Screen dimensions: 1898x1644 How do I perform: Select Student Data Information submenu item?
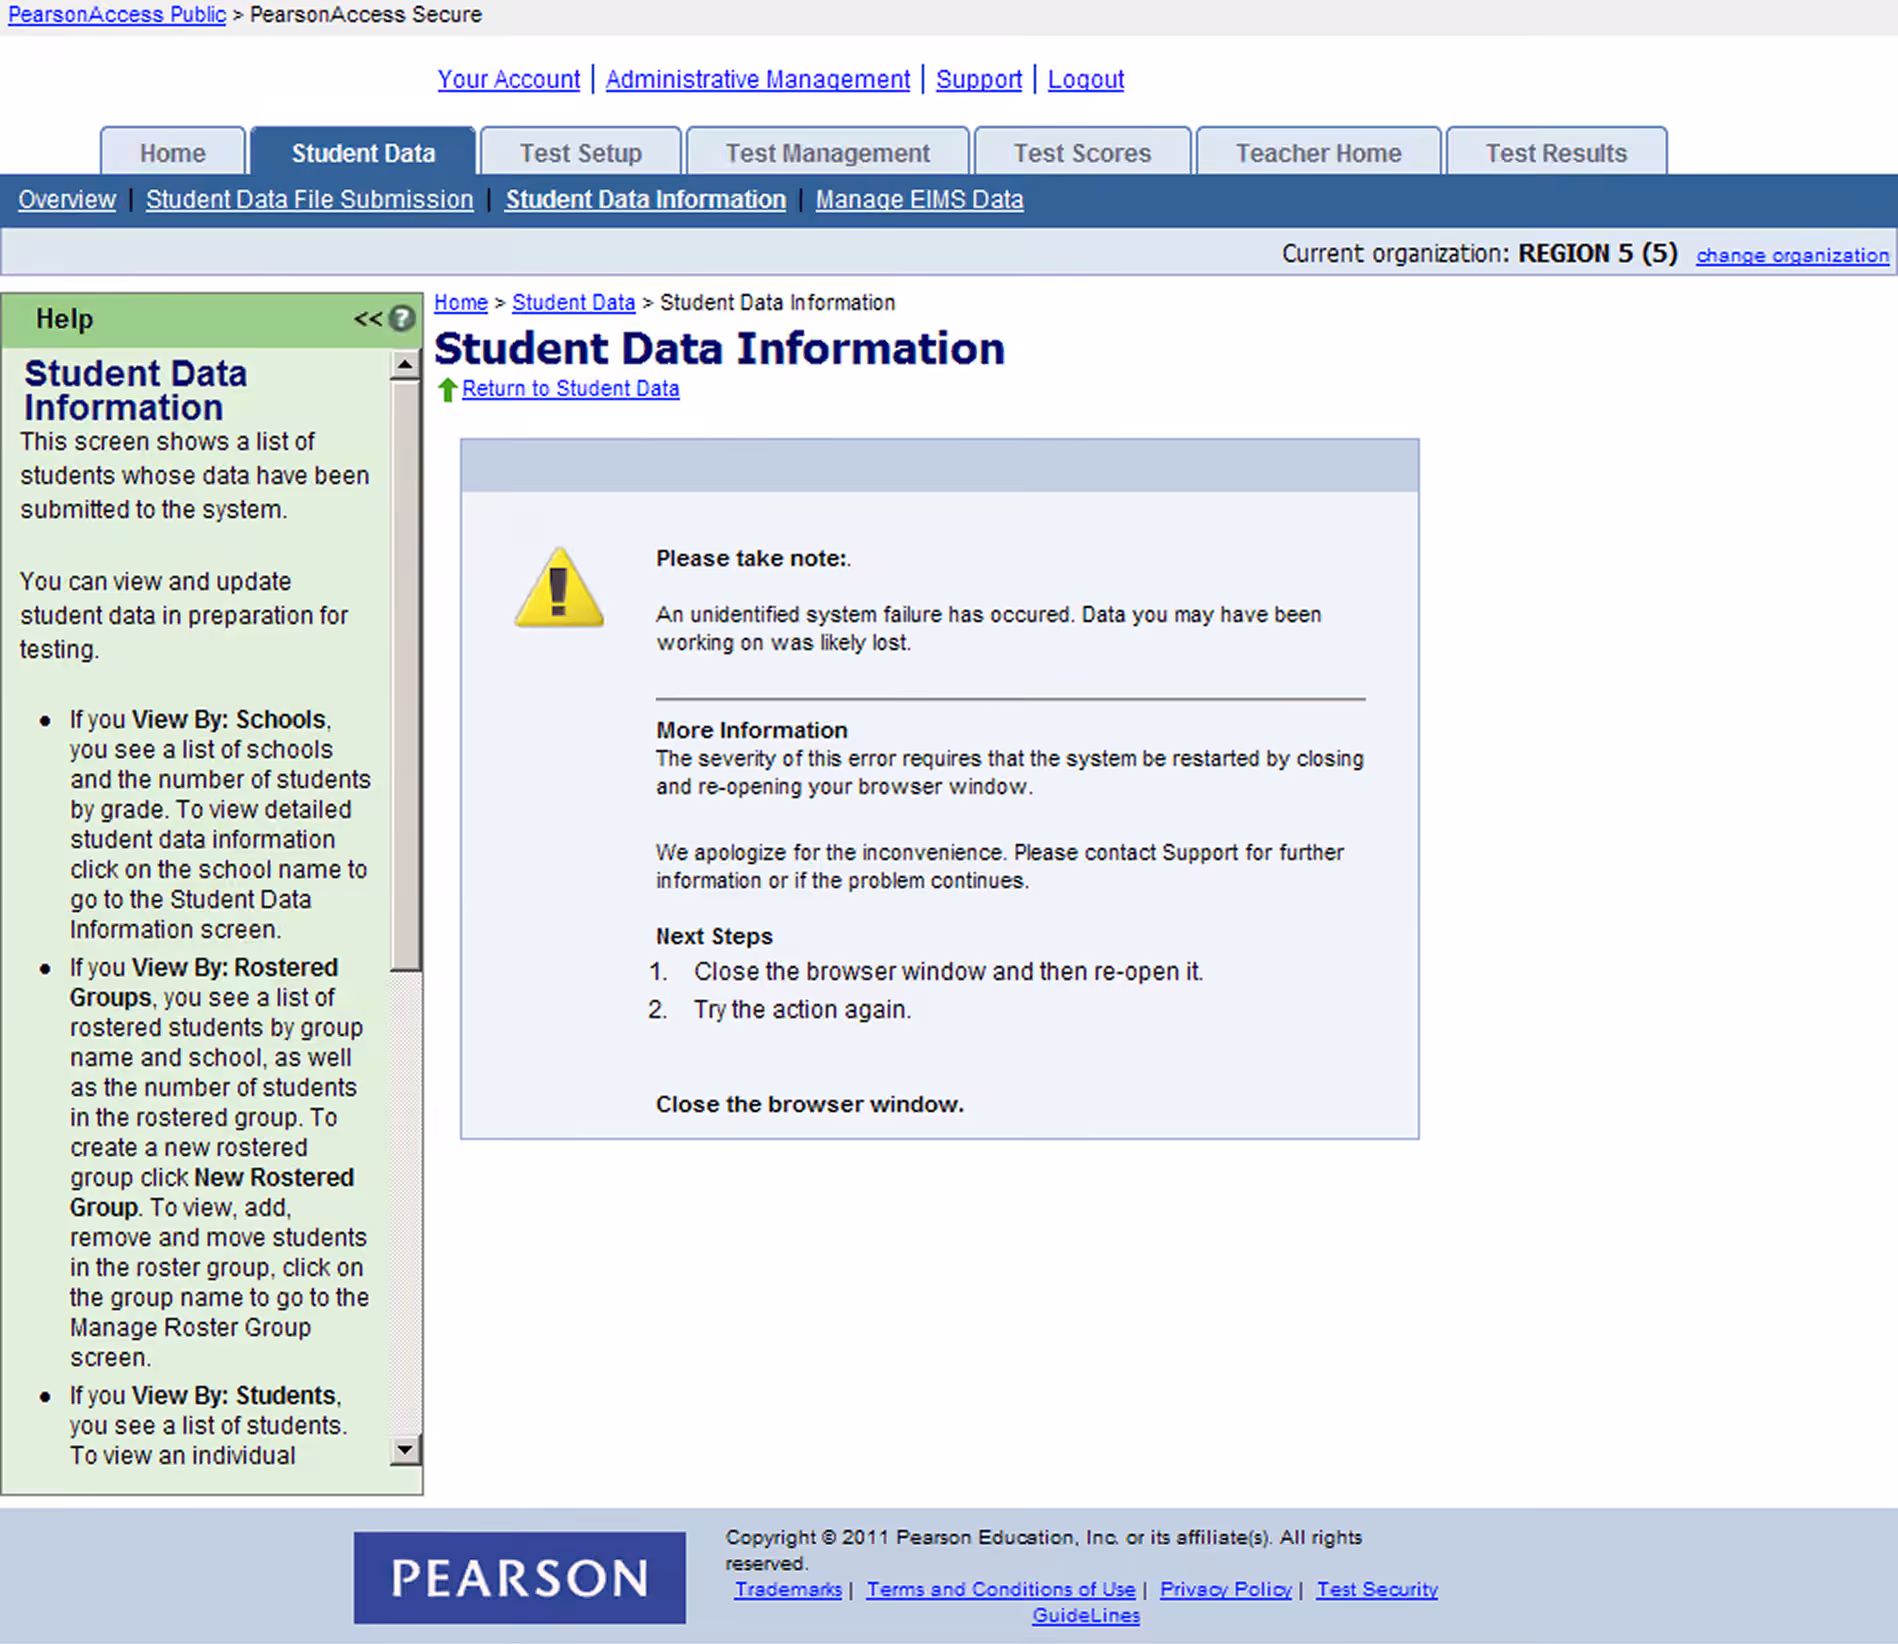click(x=646, y=200)
